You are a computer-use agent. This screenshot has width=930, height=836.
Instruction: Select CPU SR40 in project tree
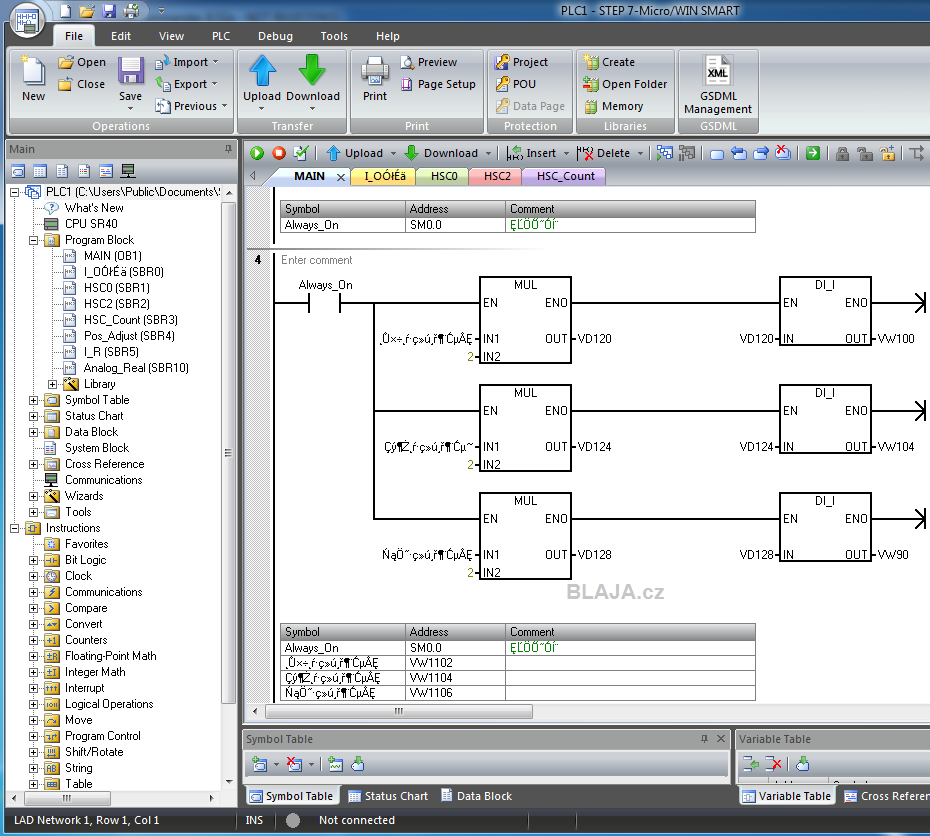click(x=91, y=224)
